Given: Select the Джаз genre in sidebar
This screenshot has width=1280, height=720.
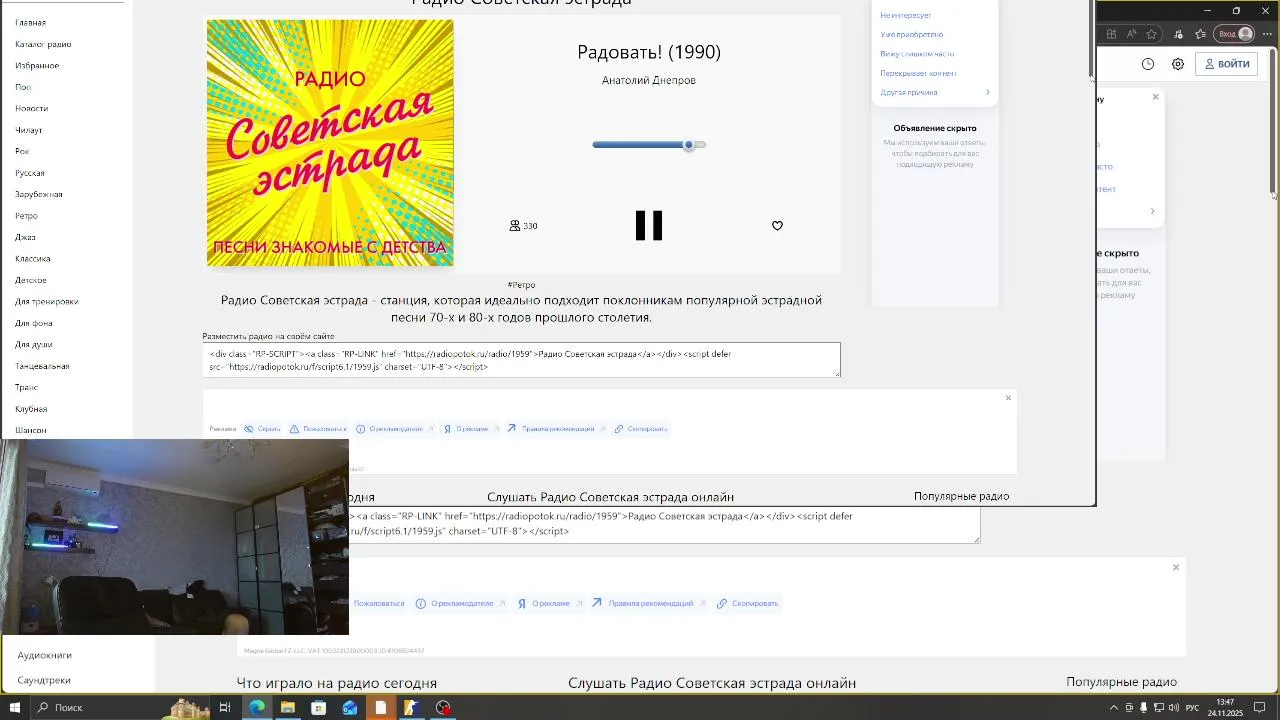Looking at the screenshot, I should 25,237.
